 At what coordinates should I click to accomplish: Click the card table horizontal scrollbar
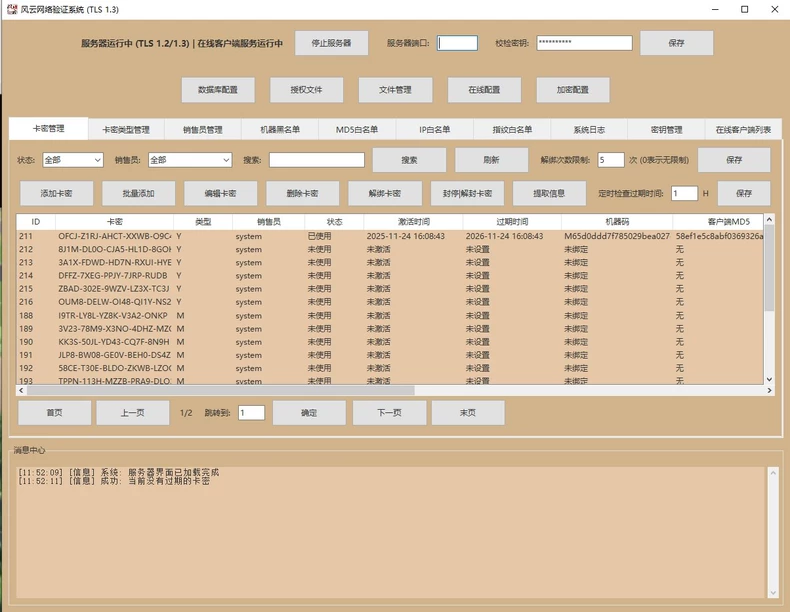[220, 390]
